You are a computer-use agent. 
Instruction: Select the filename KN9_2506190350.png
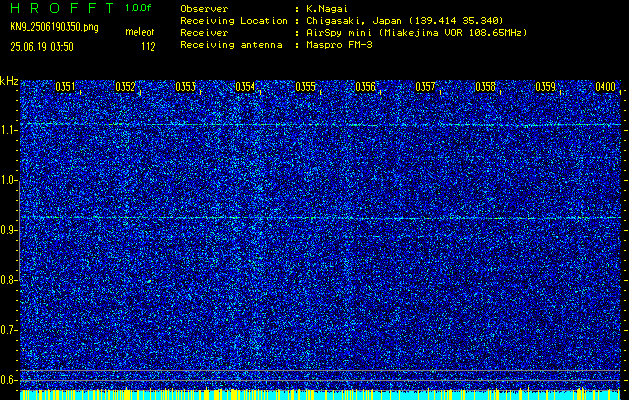pyautogui.click(x=54, y=27)
